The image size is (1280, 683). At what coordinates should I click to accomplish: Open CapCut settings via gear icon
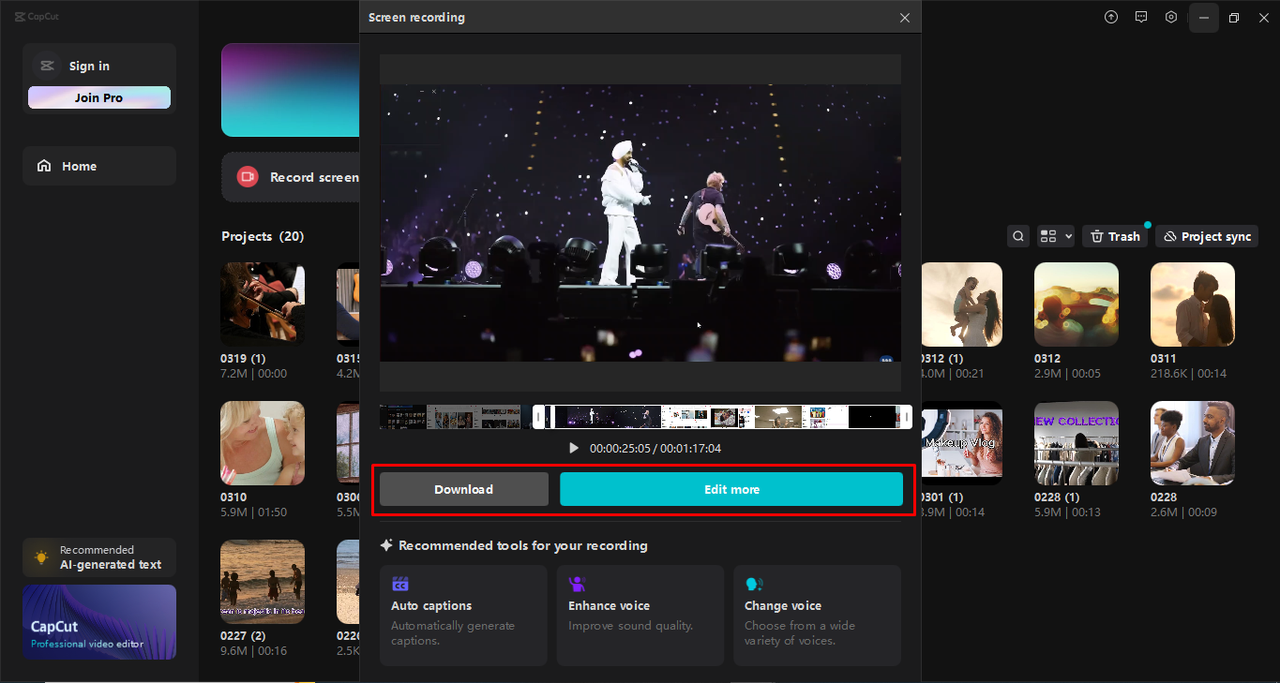coord(1171,17)
